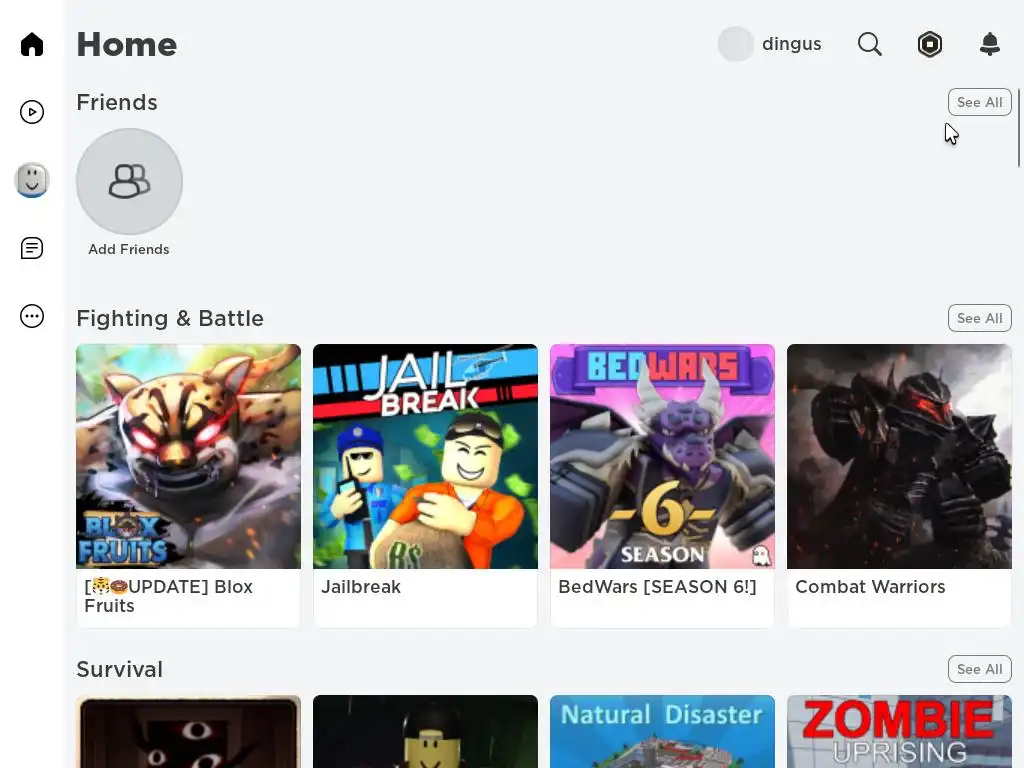Open the More options ellipsis sidebar icon
Image resolution: width=1024 pixels, height=768 pixels.
32,316
